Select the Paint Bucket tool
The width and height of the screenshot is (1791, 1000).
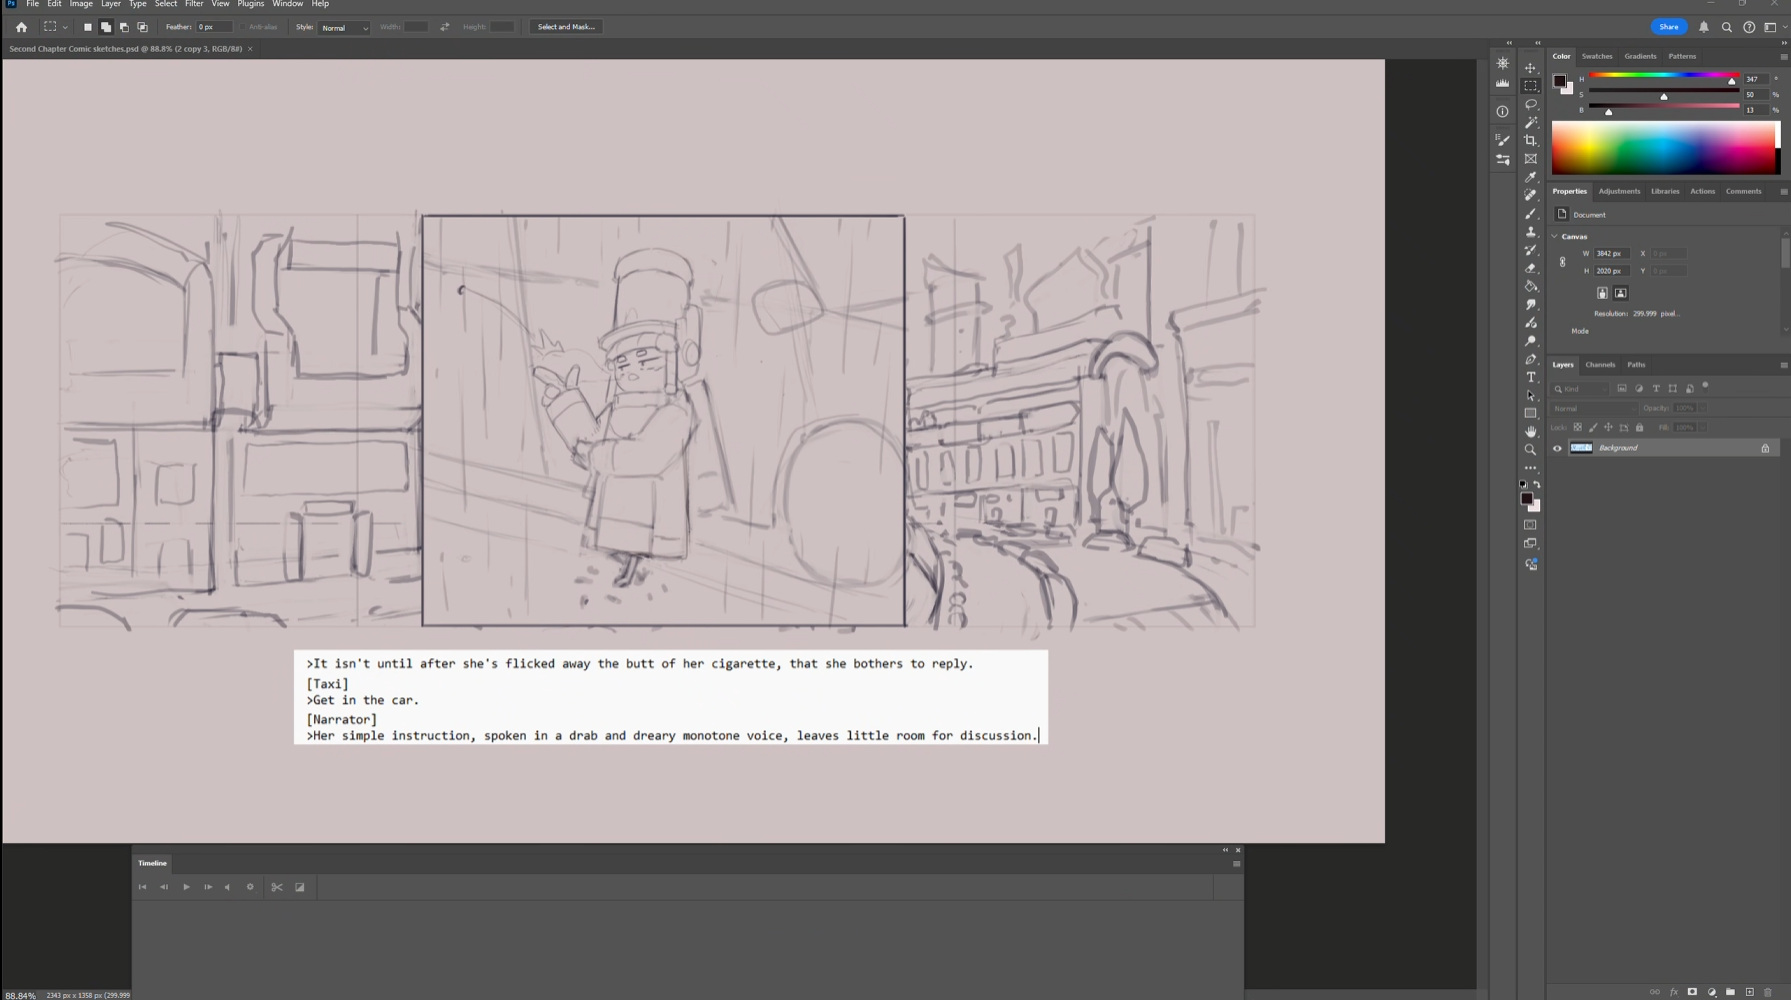click(x=1530, y=286)
